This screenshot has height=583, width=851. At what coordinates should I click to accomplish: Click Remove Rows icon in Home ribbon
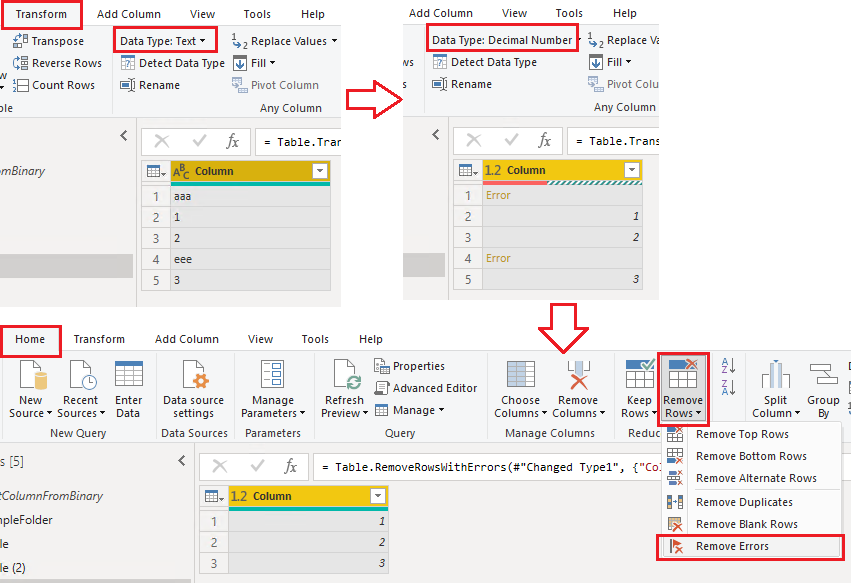(683, 374)
